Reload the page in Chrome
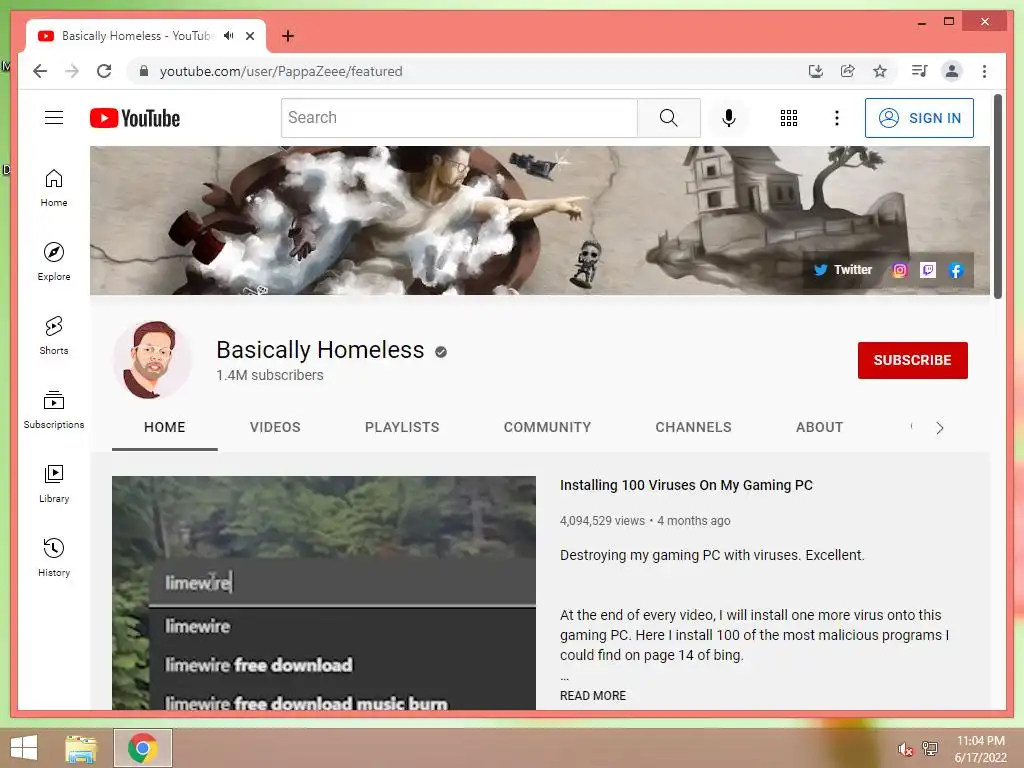This screenshot has height=768, width=1024. (x=104, y=71)
